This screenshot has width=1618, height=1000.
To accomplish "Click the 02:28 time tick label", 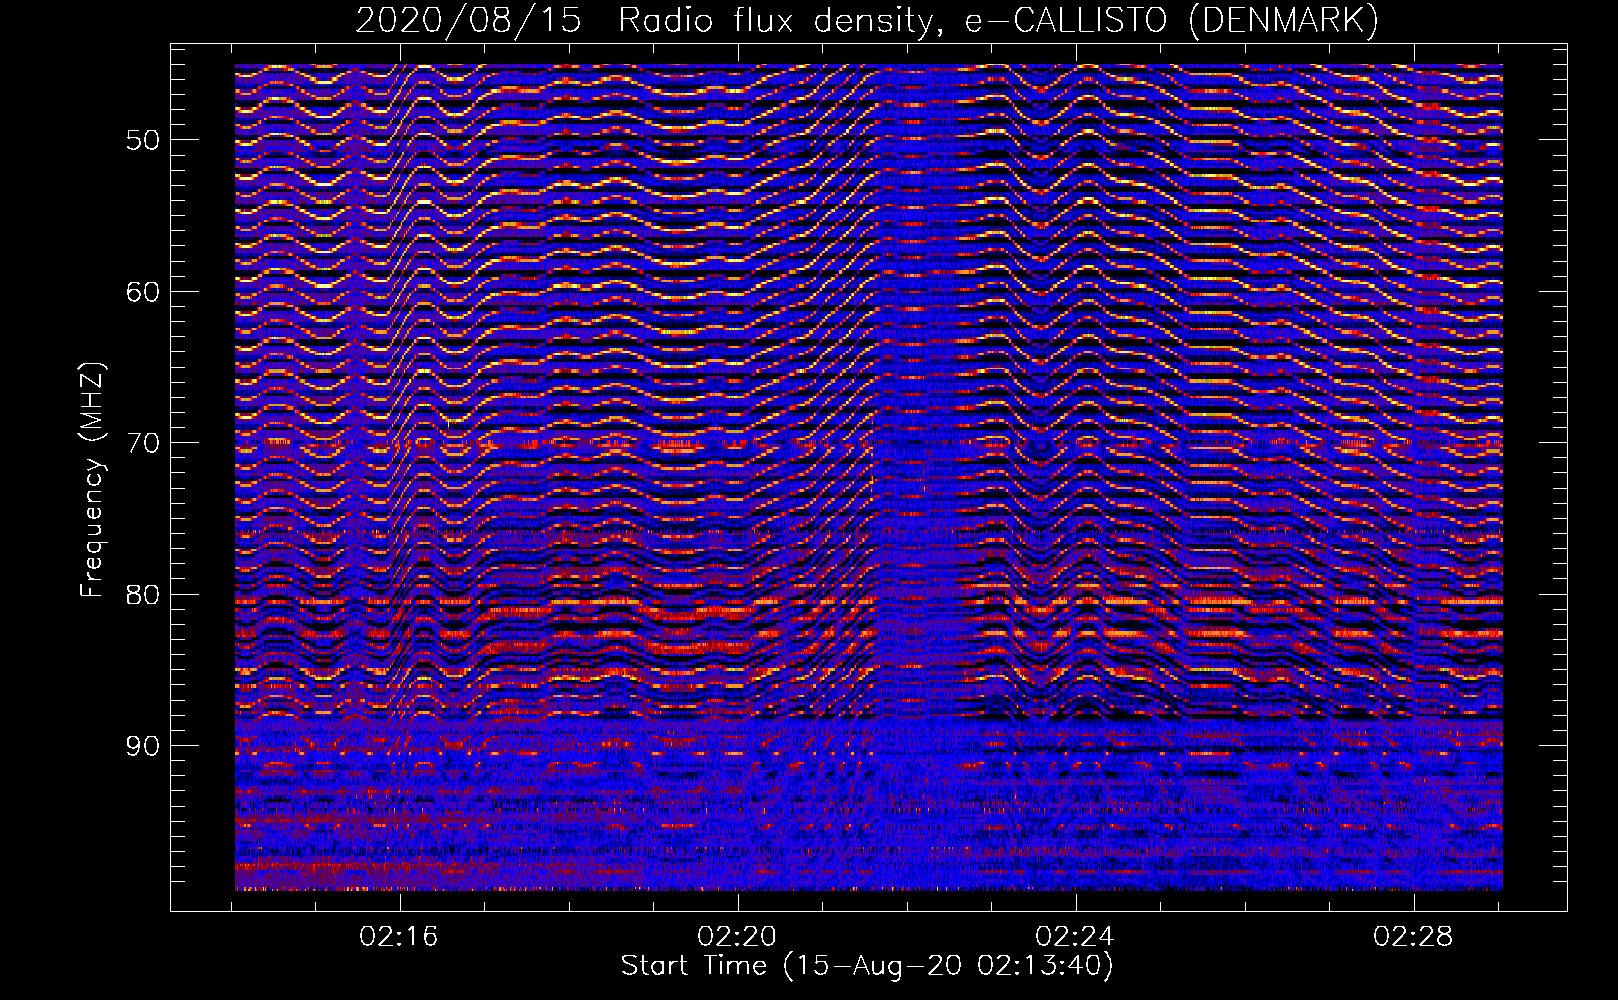I will [1414, 937].
